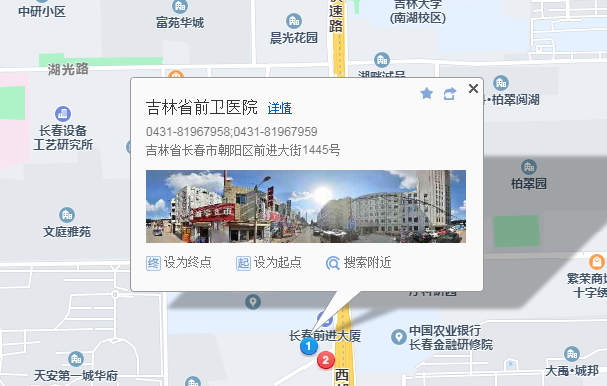The image size is (607, 386).
Task: Click the 中国农业银行 location pin icon
Action: (399, 337)
